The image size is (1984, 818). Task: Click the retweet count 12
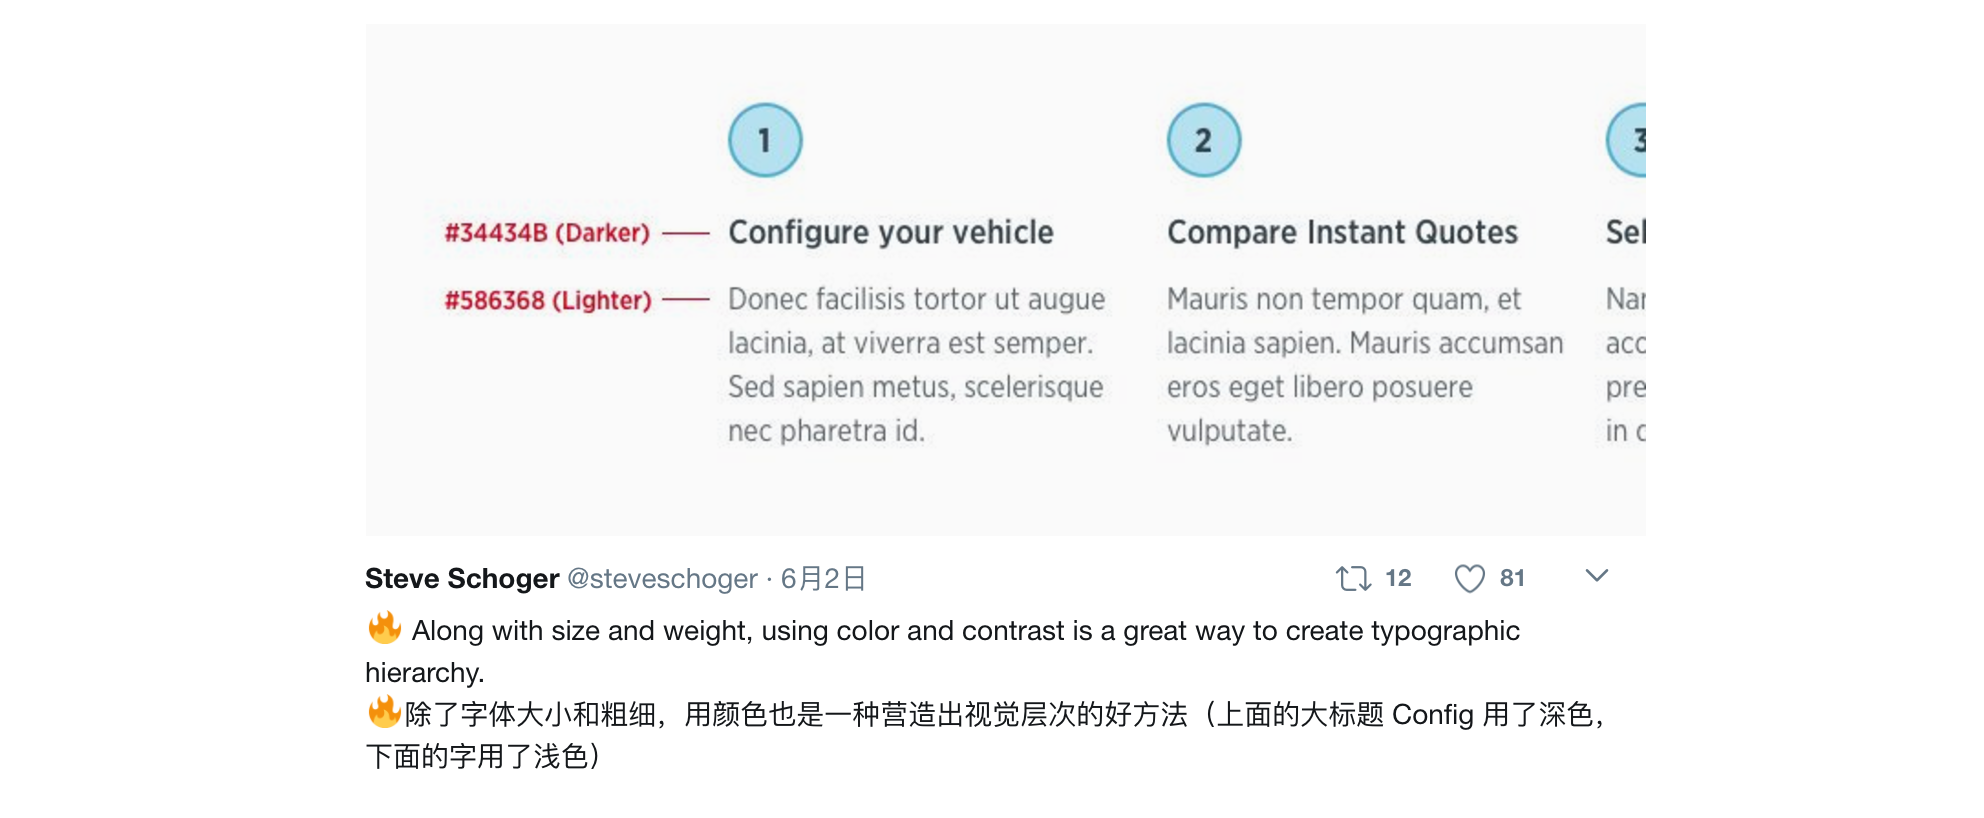(x=1398, y=578)
